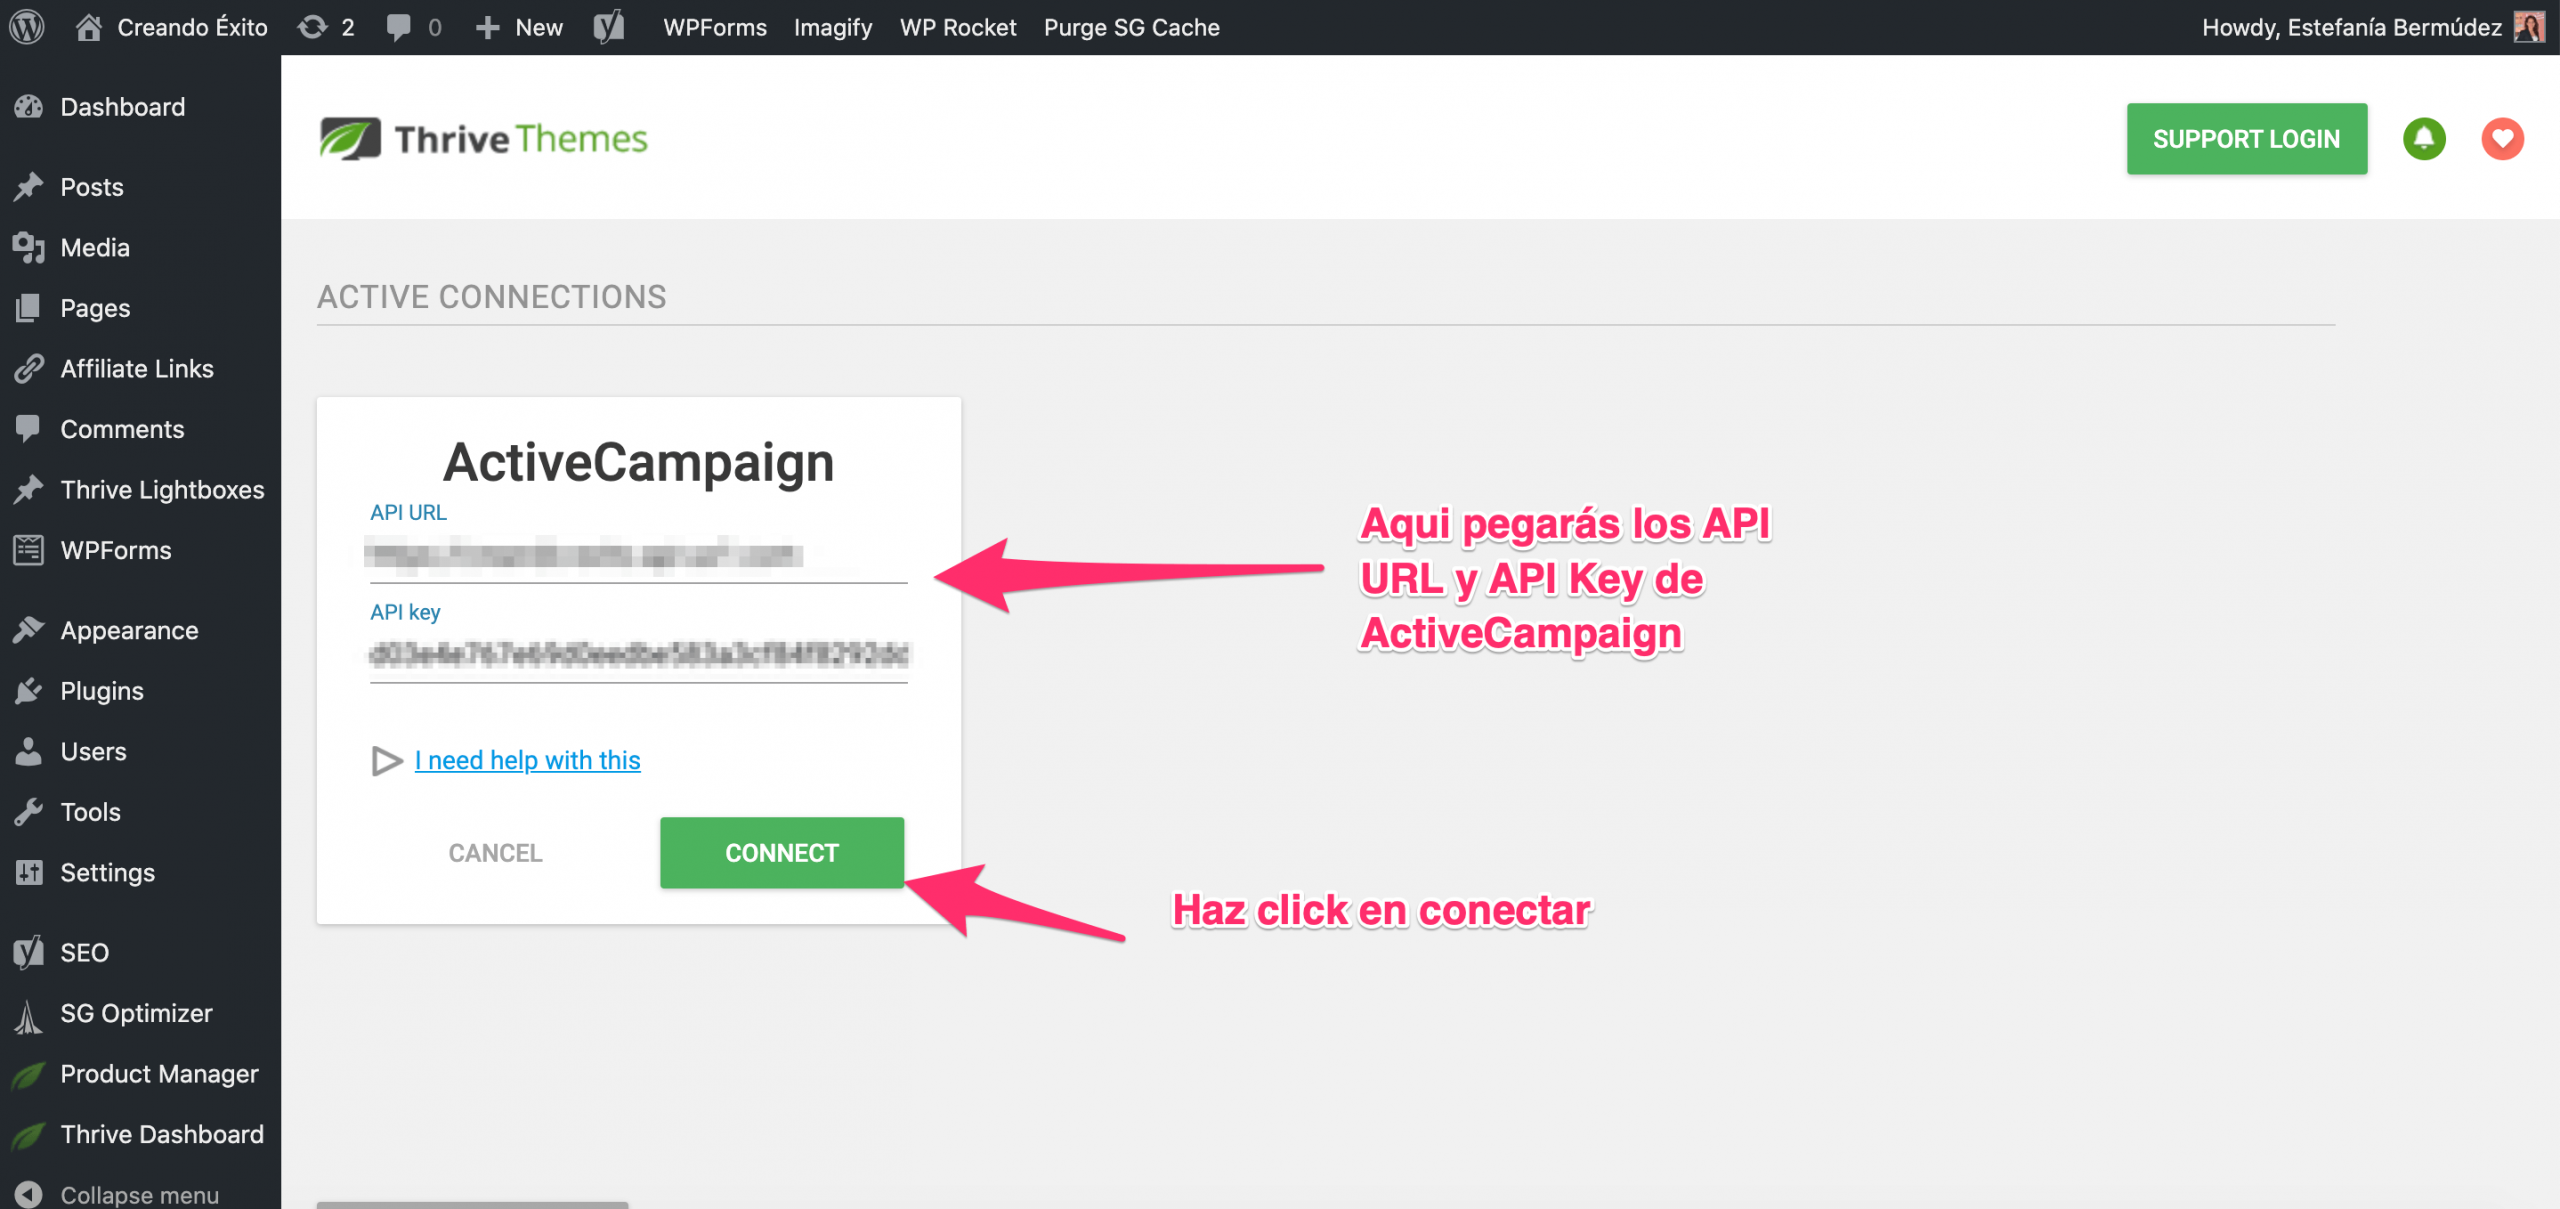Open WPForms from the top toolbar

(x=712, y=28)
